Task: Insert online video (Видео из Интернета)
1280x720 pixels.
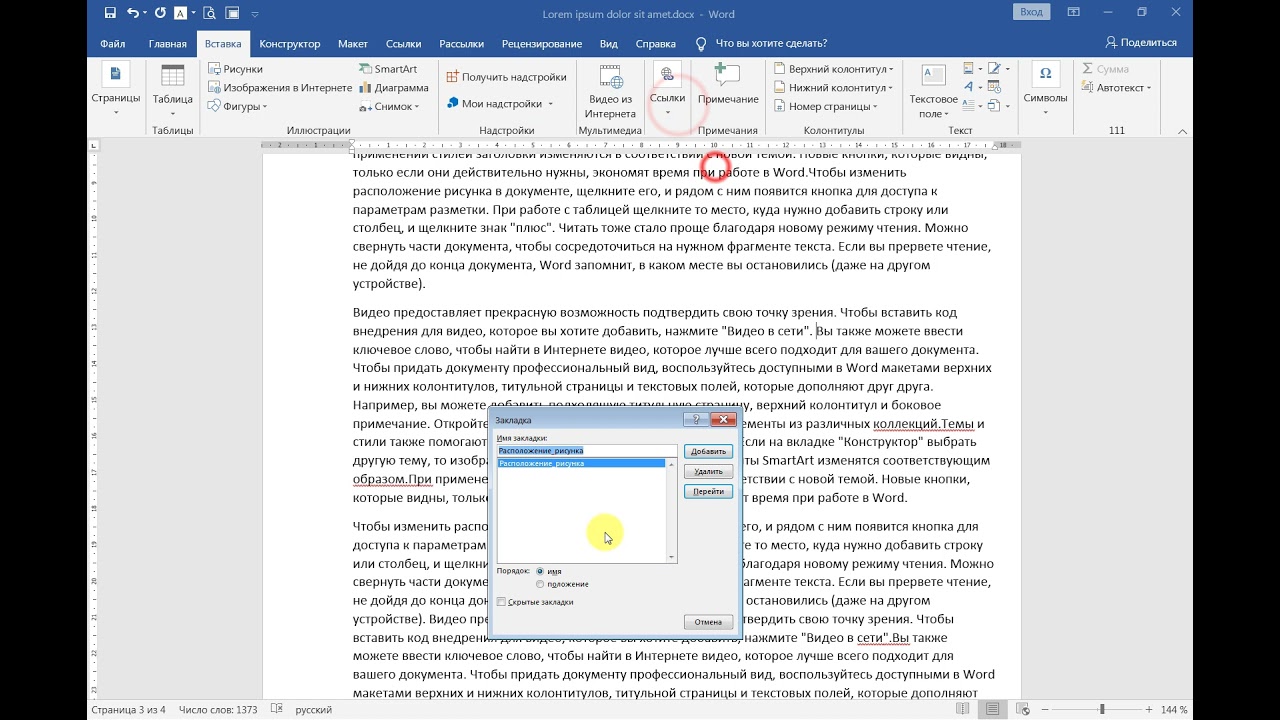Action: coord(611,92)
